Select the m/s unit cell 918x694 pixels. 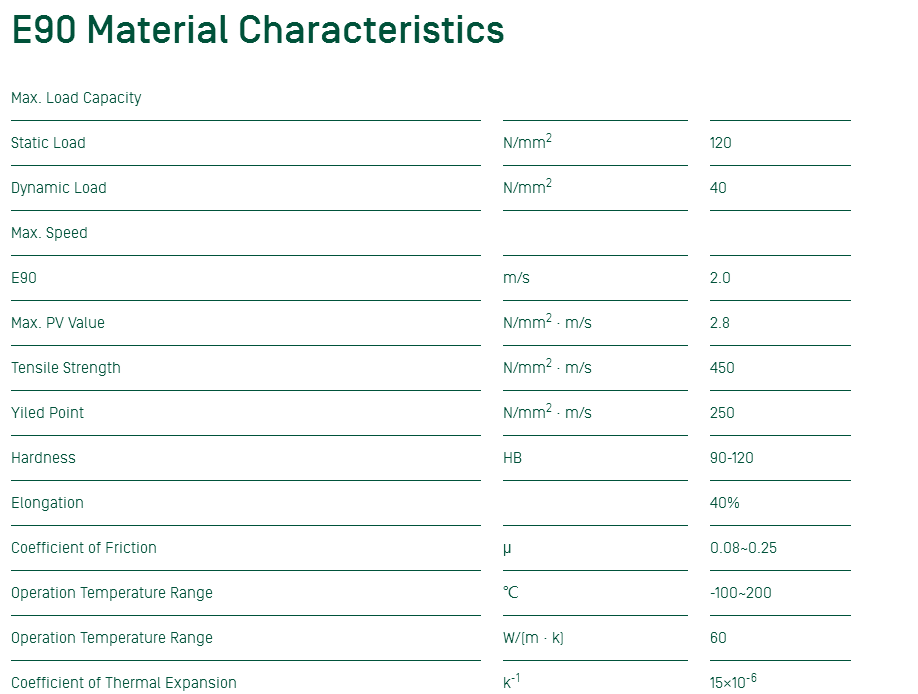(x=516, y=278)
